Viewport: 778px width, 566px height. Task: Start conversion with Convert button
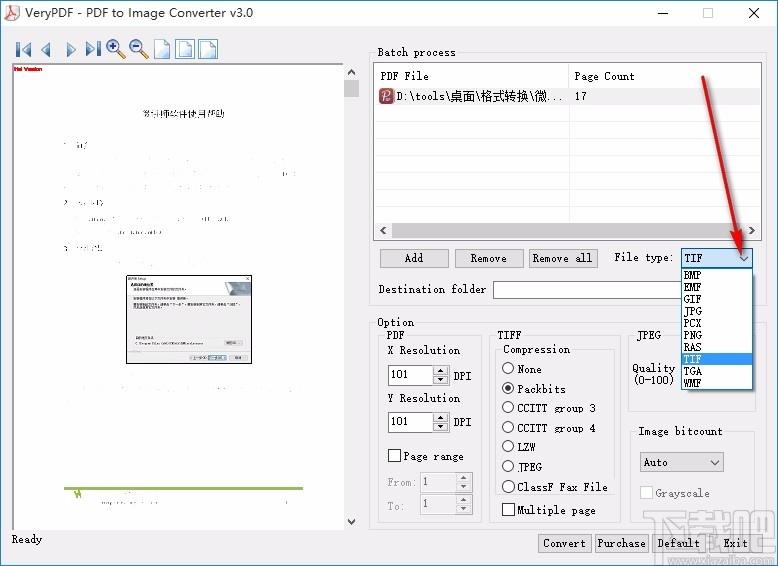click(x=564, y=543)
